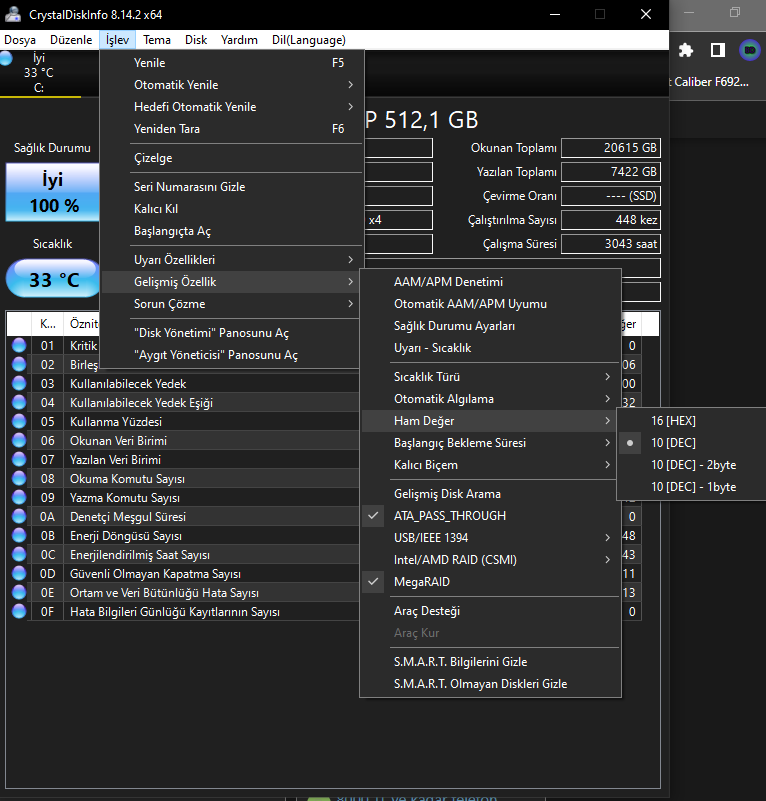Image resolution: width=766 pixels, height=801 pixels.
Task: Click the Okunan Toplamı value 20615 GB
Action: [x=611, y=148]
